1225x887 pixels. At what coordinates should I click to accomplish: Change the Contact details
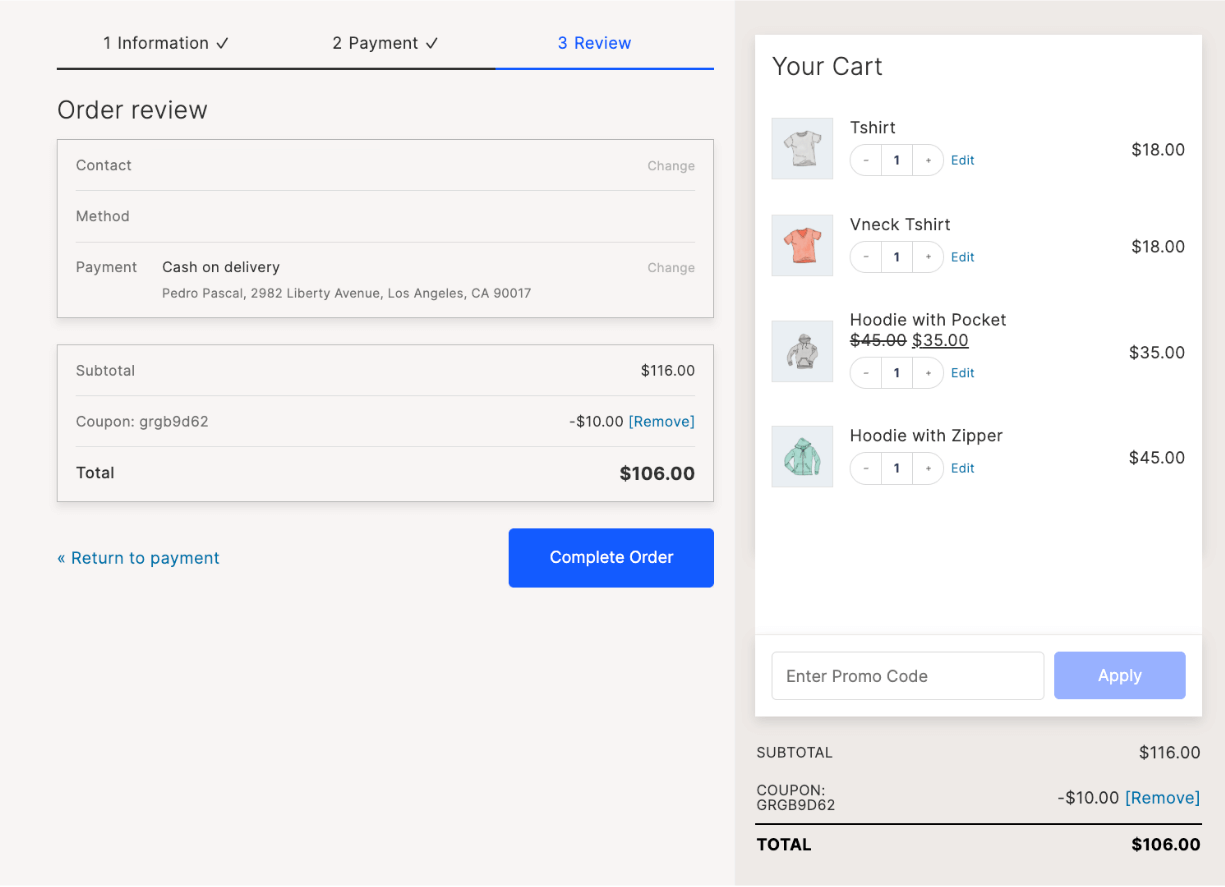(x=671, y=166)
